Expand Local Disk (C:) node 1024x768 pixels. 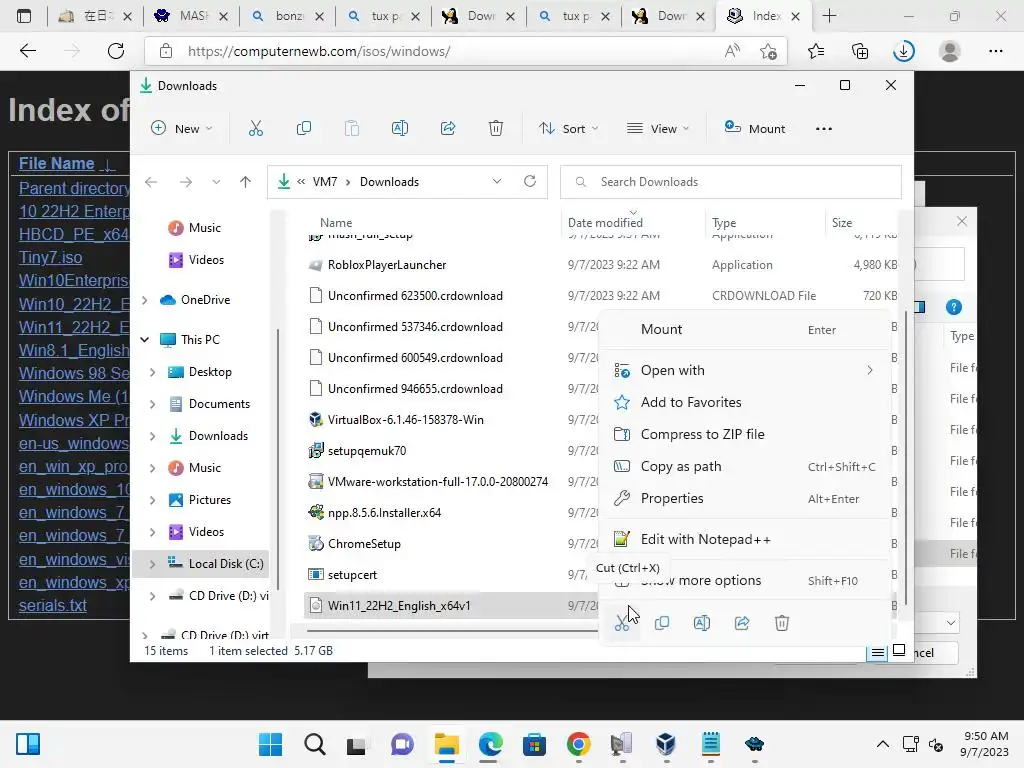(152, 564)
